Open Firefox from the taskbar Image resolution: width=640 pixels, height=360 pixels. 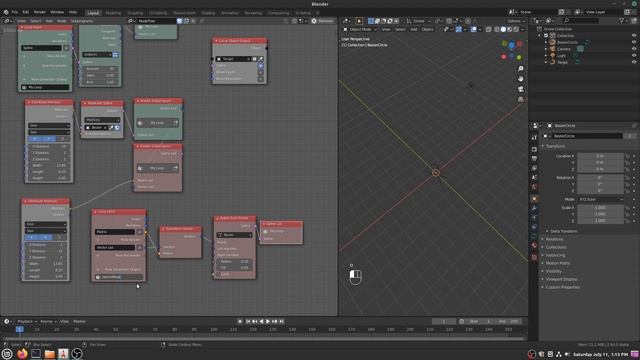click(22, 353)
